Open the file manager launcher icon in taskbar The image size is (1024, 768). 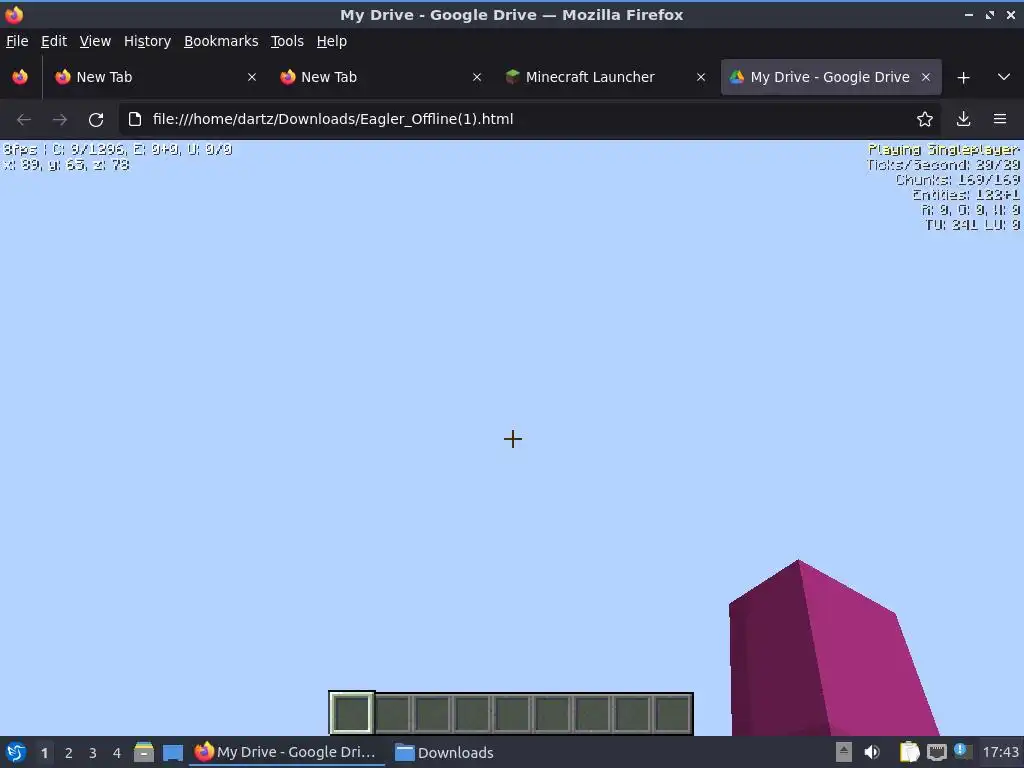tap(144, 752)
